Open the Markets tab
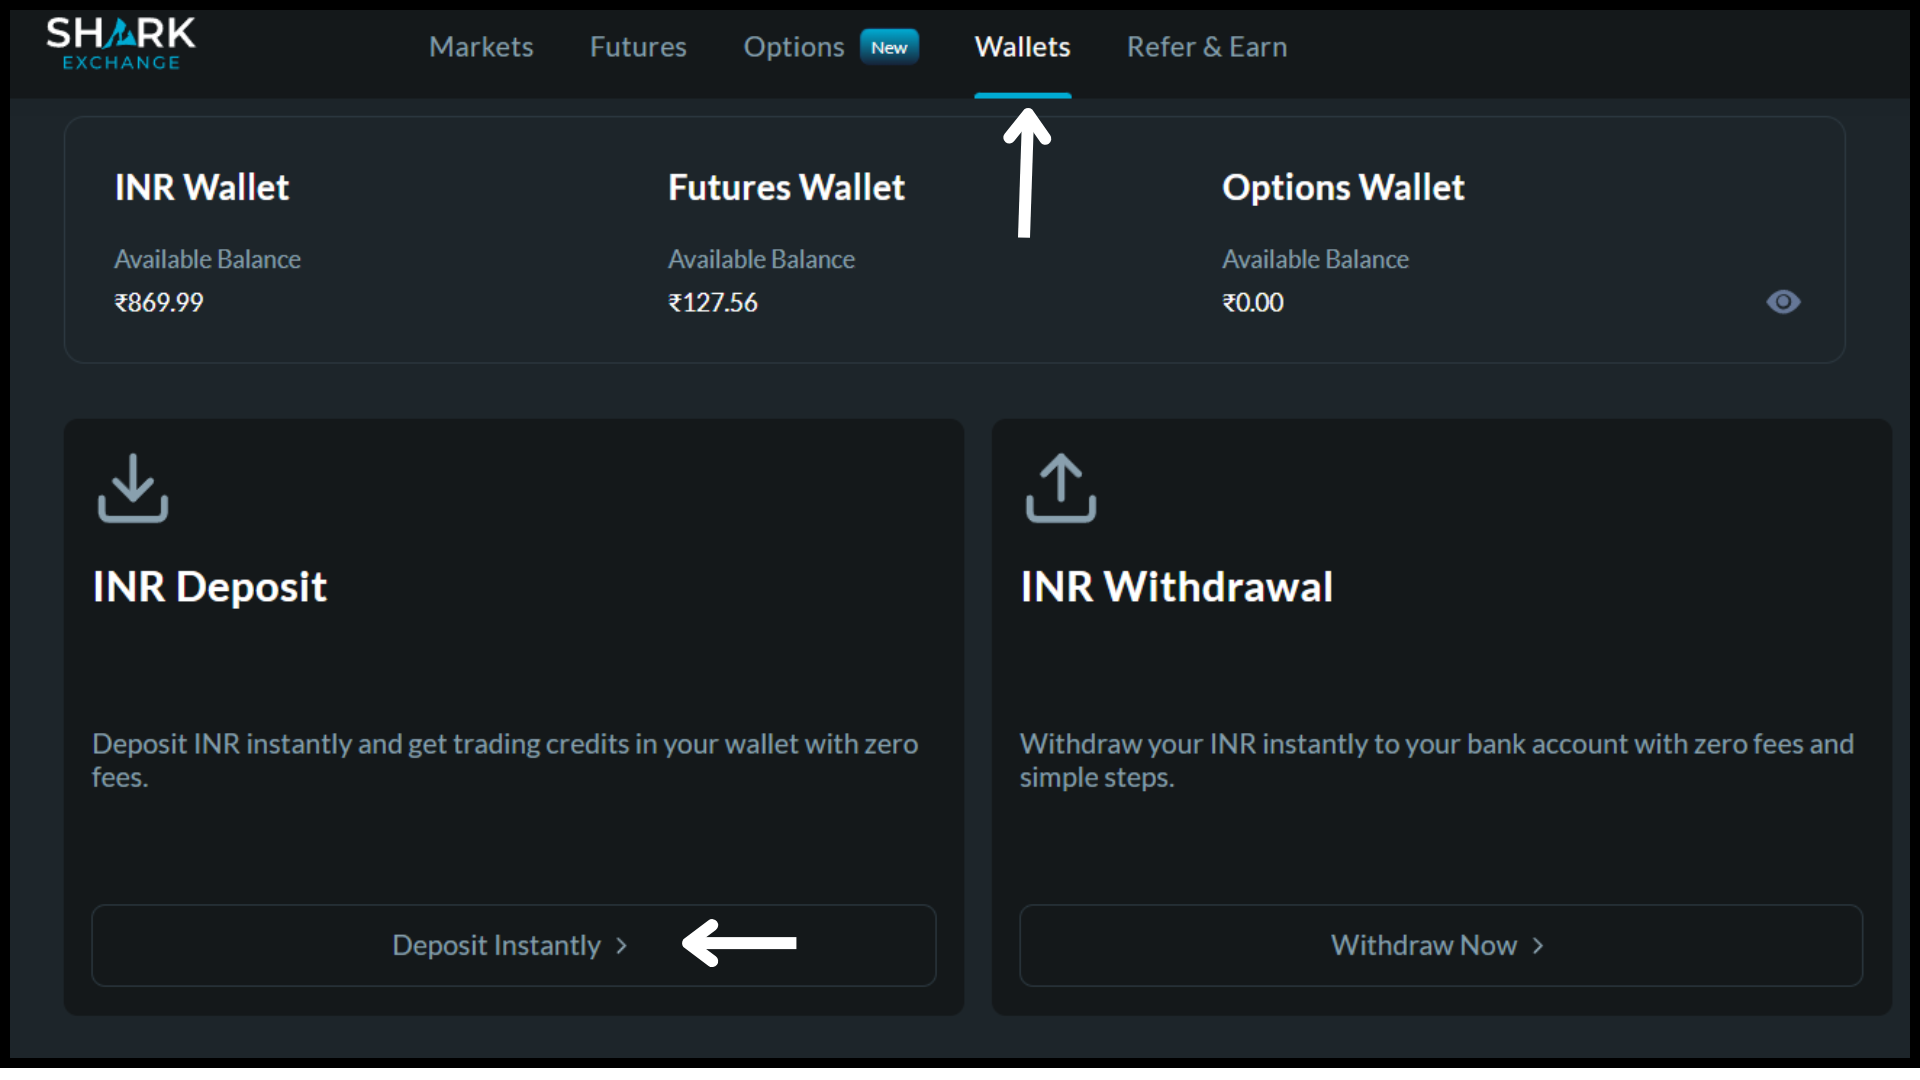Screen dimensions: 1920x1080 click(481, 47)
